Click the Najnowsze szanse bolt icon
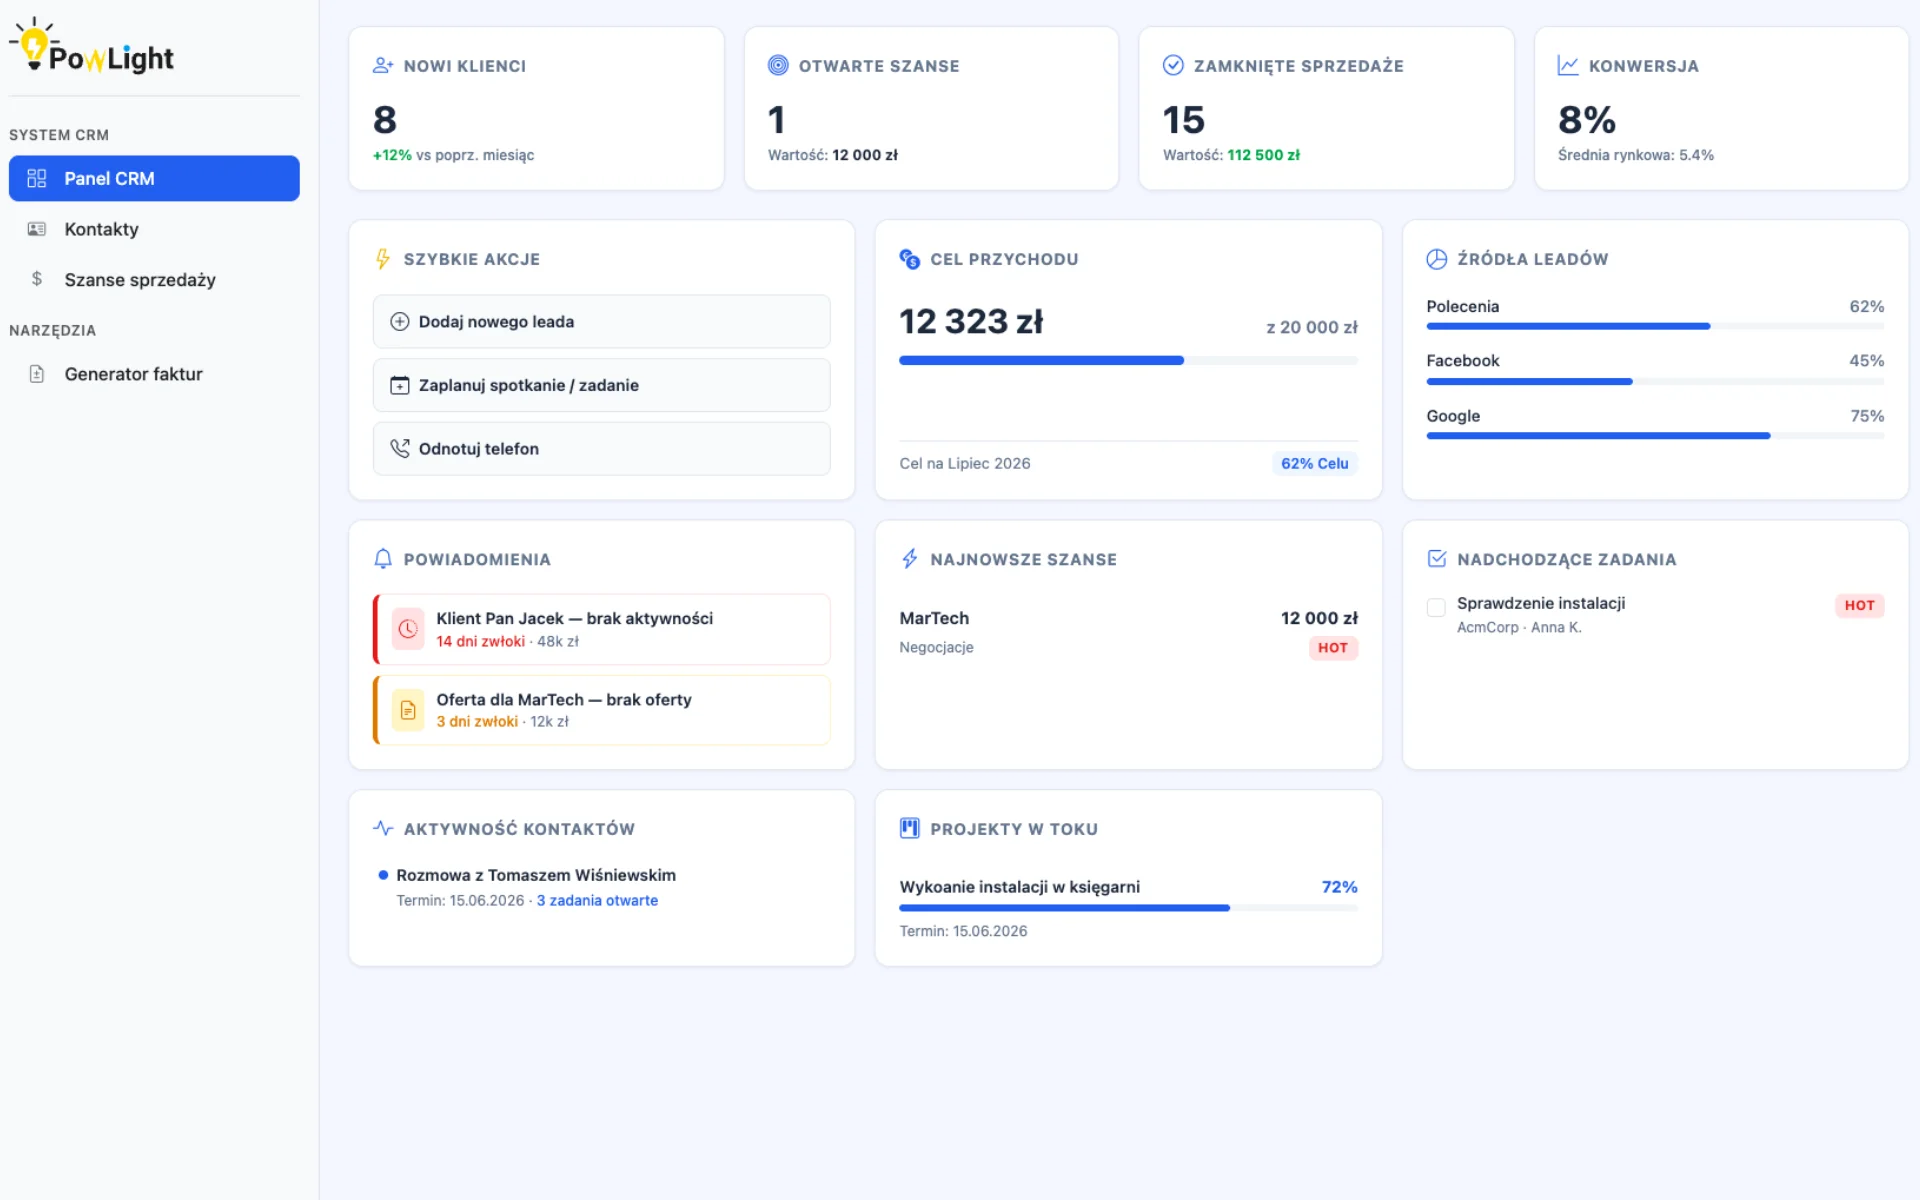This screenshot has height=1200, width=1920. point(910,559)
